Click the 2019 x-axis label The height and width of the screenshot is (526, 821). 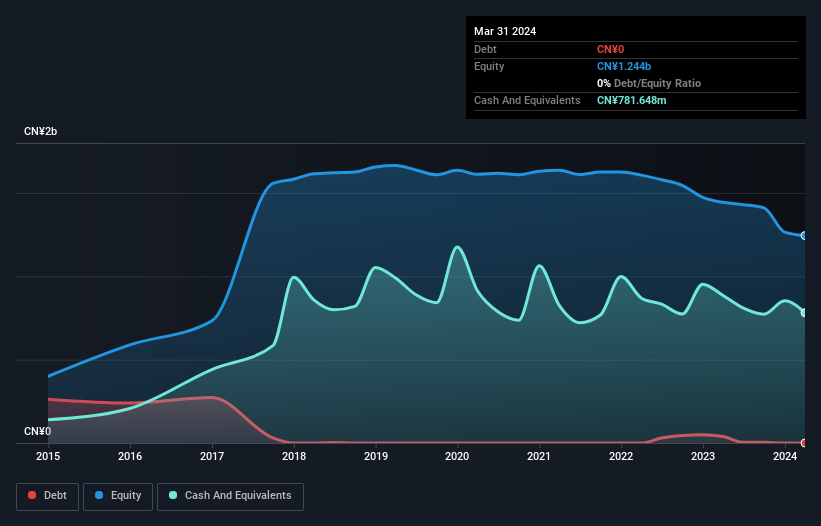click(376, 456)
